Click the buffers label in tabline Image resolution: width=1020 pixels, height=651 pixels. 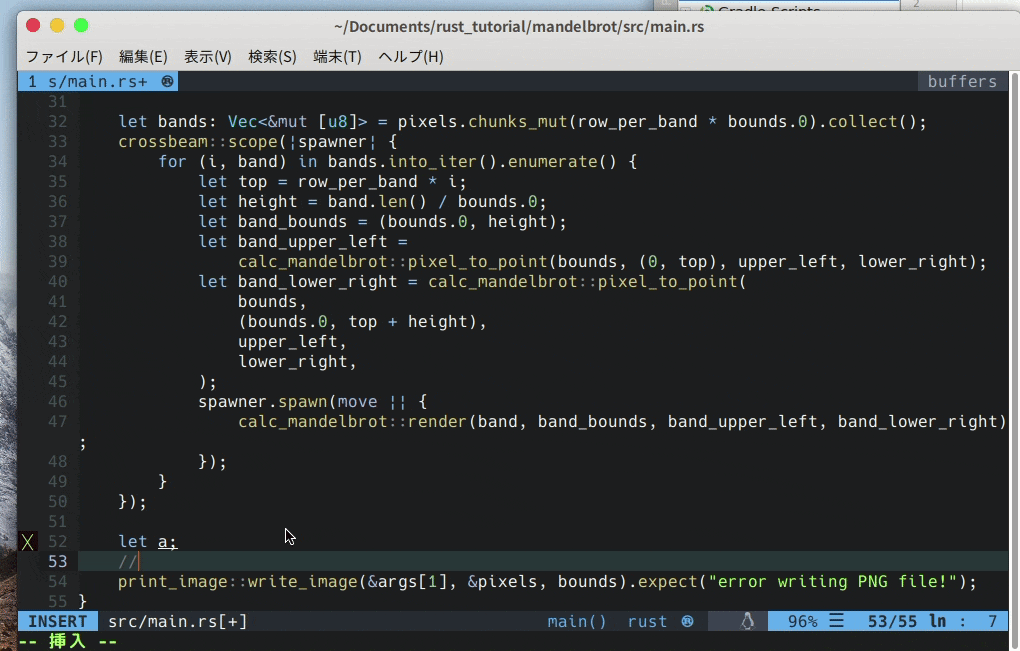[x=962, y=81]
